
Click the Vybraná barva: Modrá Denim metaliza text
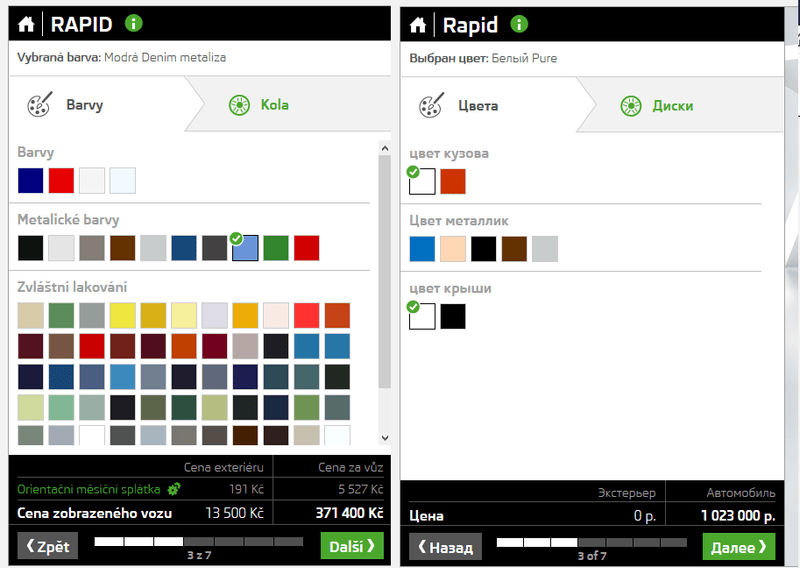pyautogui.click(x=121, y=57)
